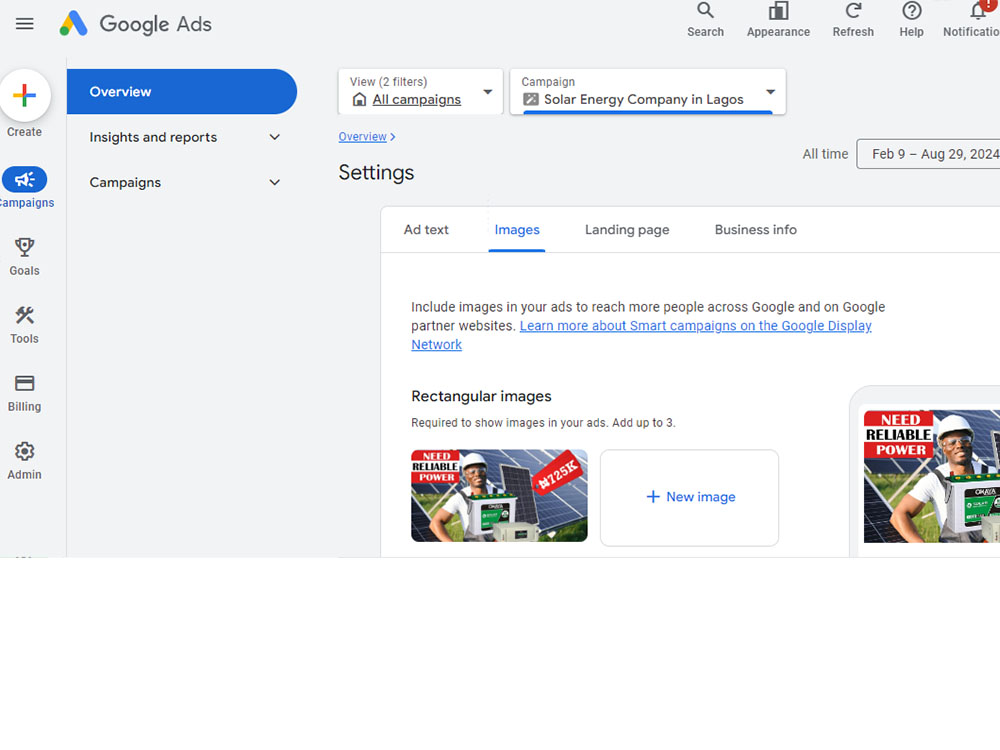Open the date range Feb 9 – Aug 29, 2024
Screen dimensions: 1000x750
tap(929, 154)
